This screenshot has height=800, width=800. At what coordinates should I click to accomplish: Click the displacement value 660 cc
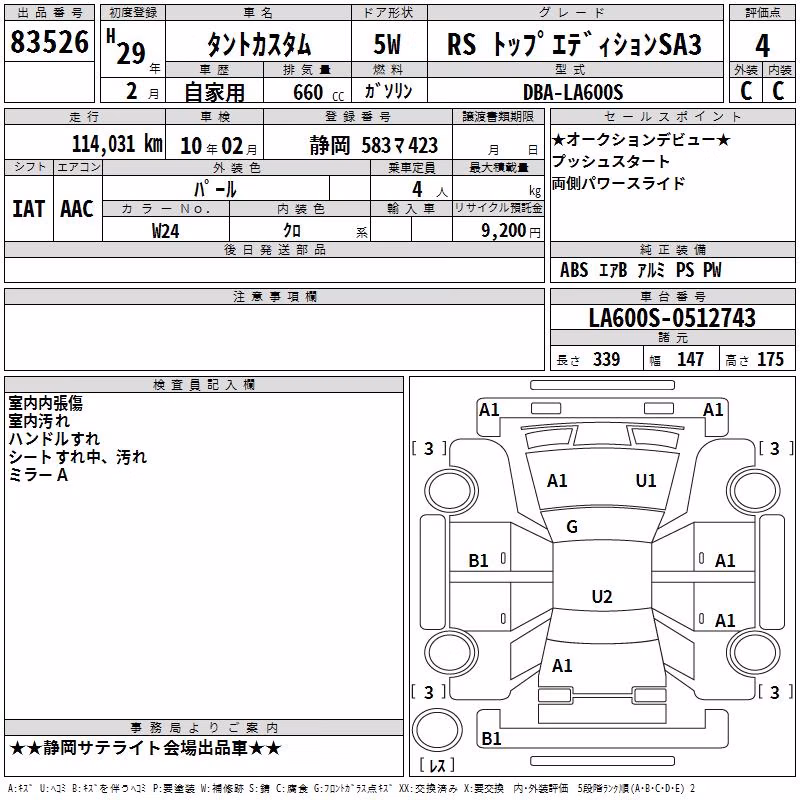[x=318, y=93]
